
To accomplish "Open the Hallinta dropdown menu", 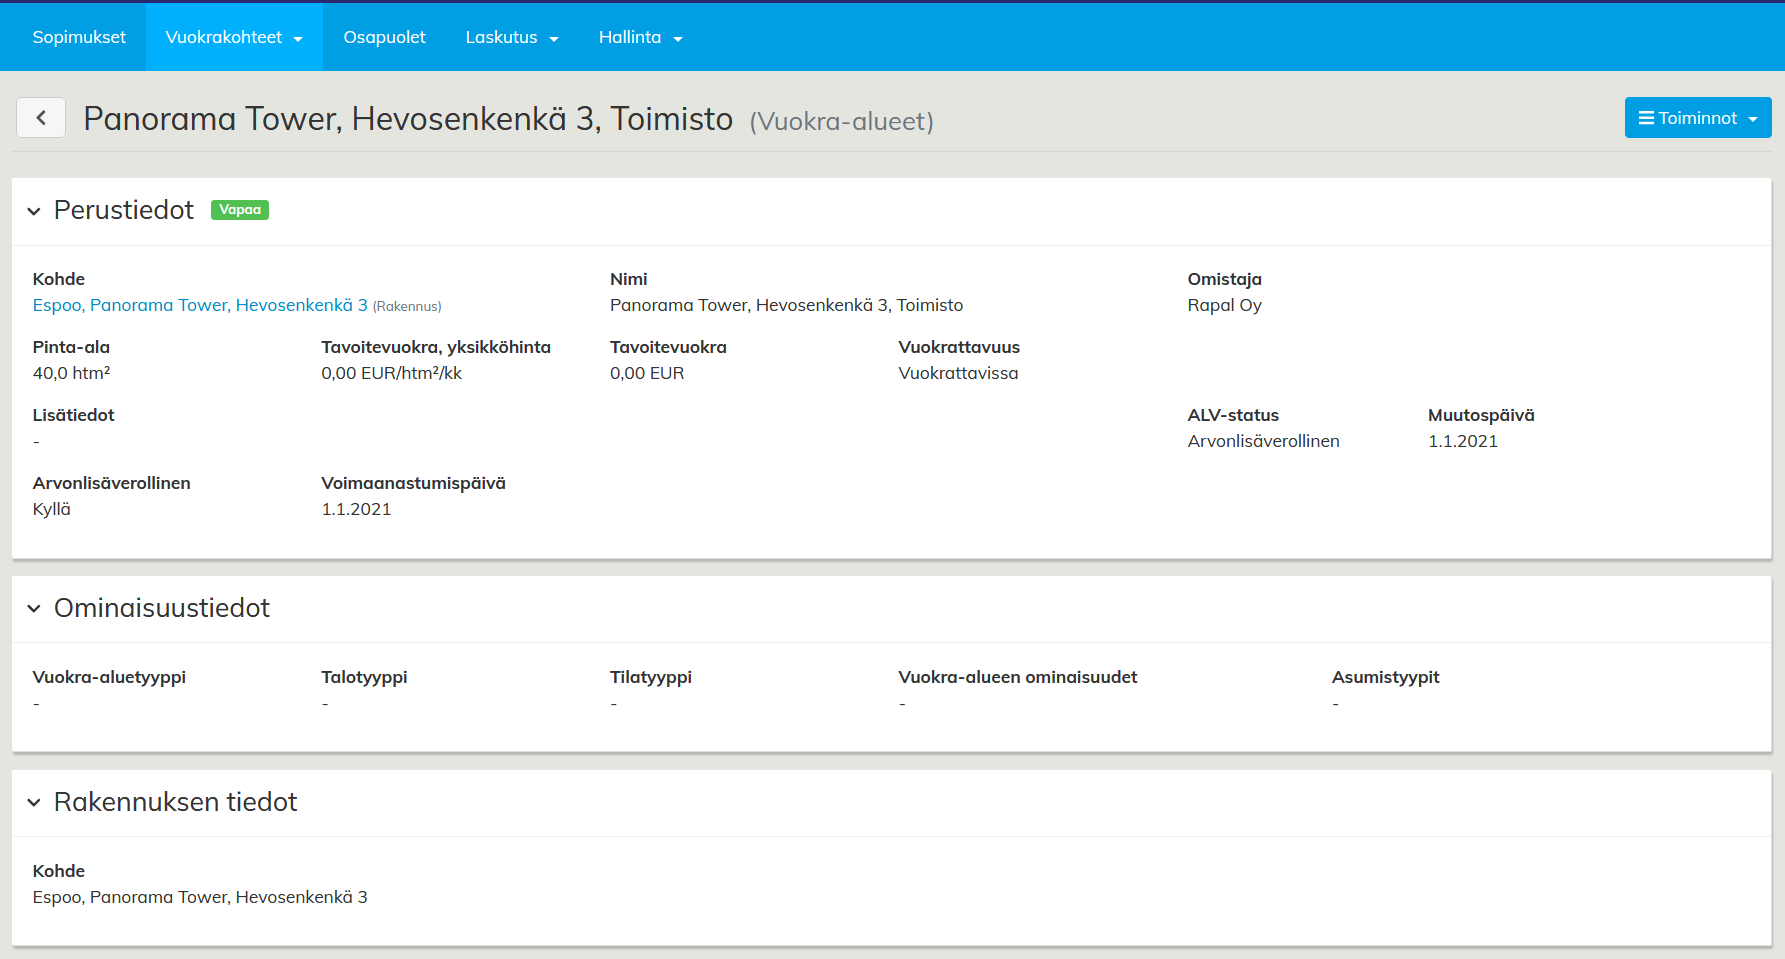I will [x=640, y=37].
